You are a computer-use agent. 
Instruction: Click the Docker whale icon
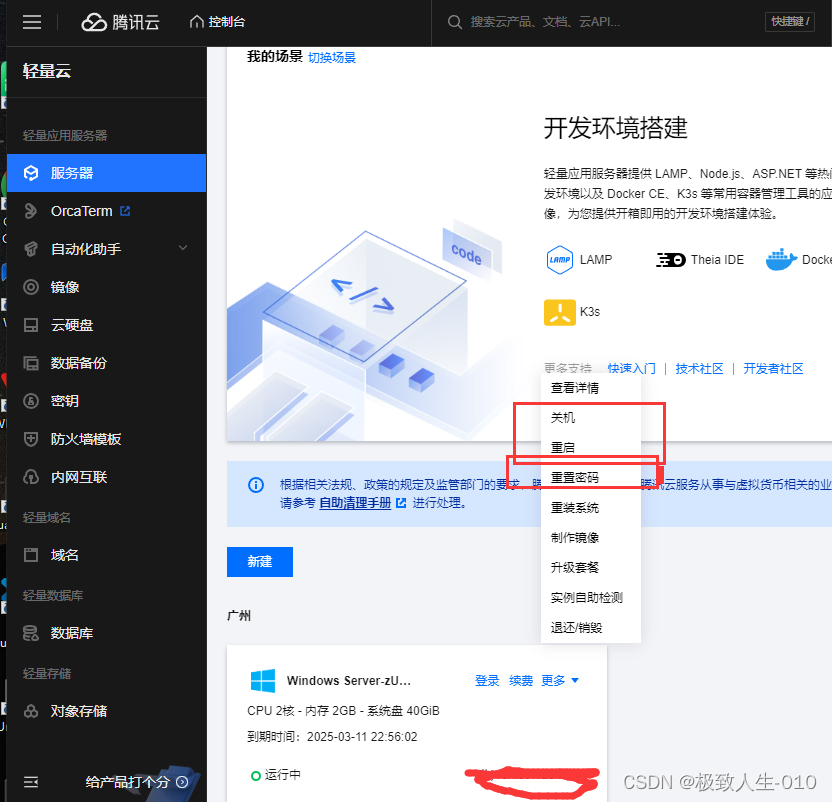(781, 260)
